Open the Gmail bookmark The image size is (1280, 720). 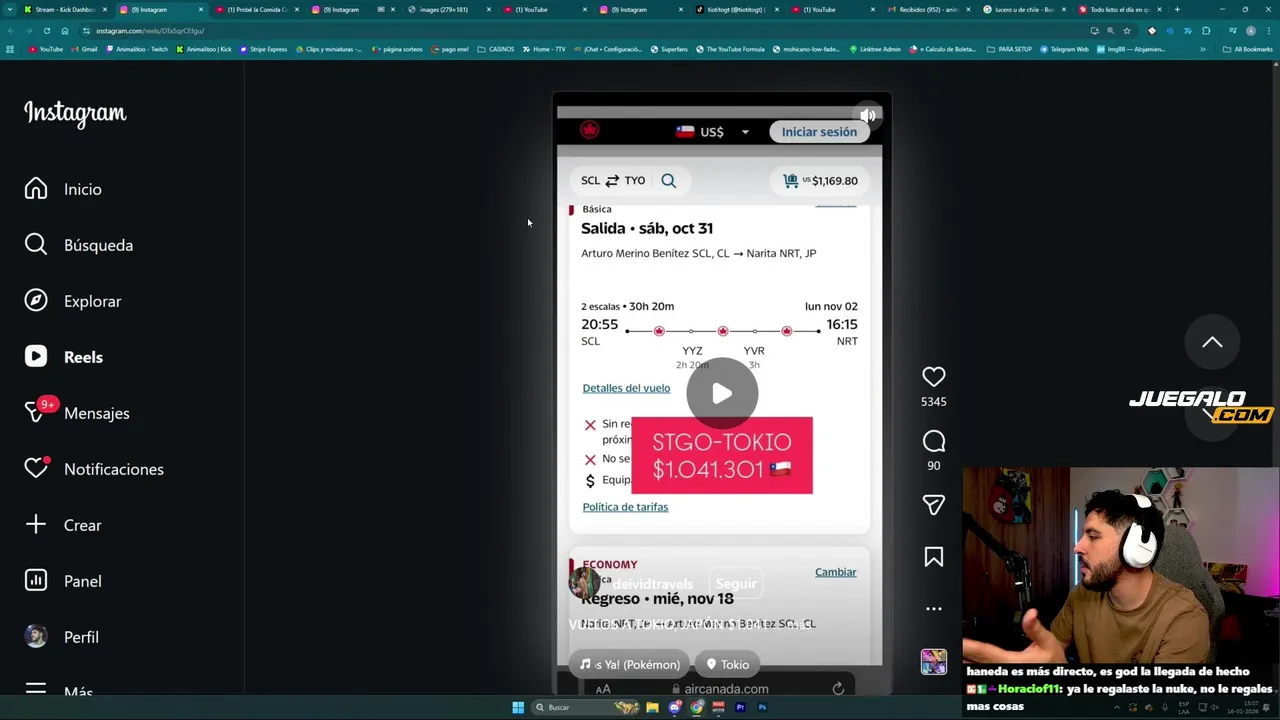(84, 49)
